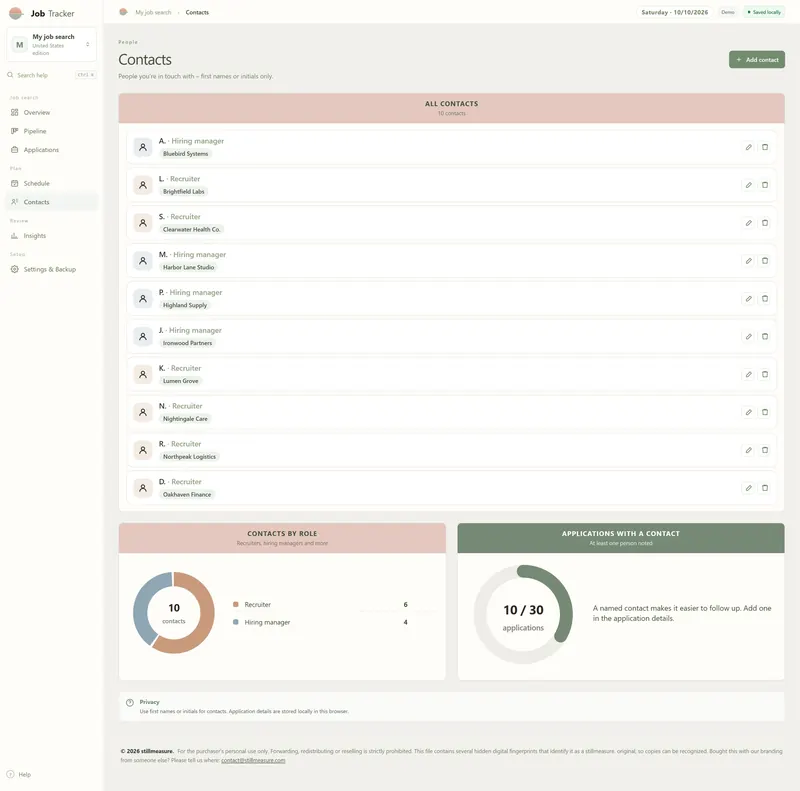This screenshot has height=791, width=800.
Task: Click the Privacy help question icon
Action: [x=130, y=703]
